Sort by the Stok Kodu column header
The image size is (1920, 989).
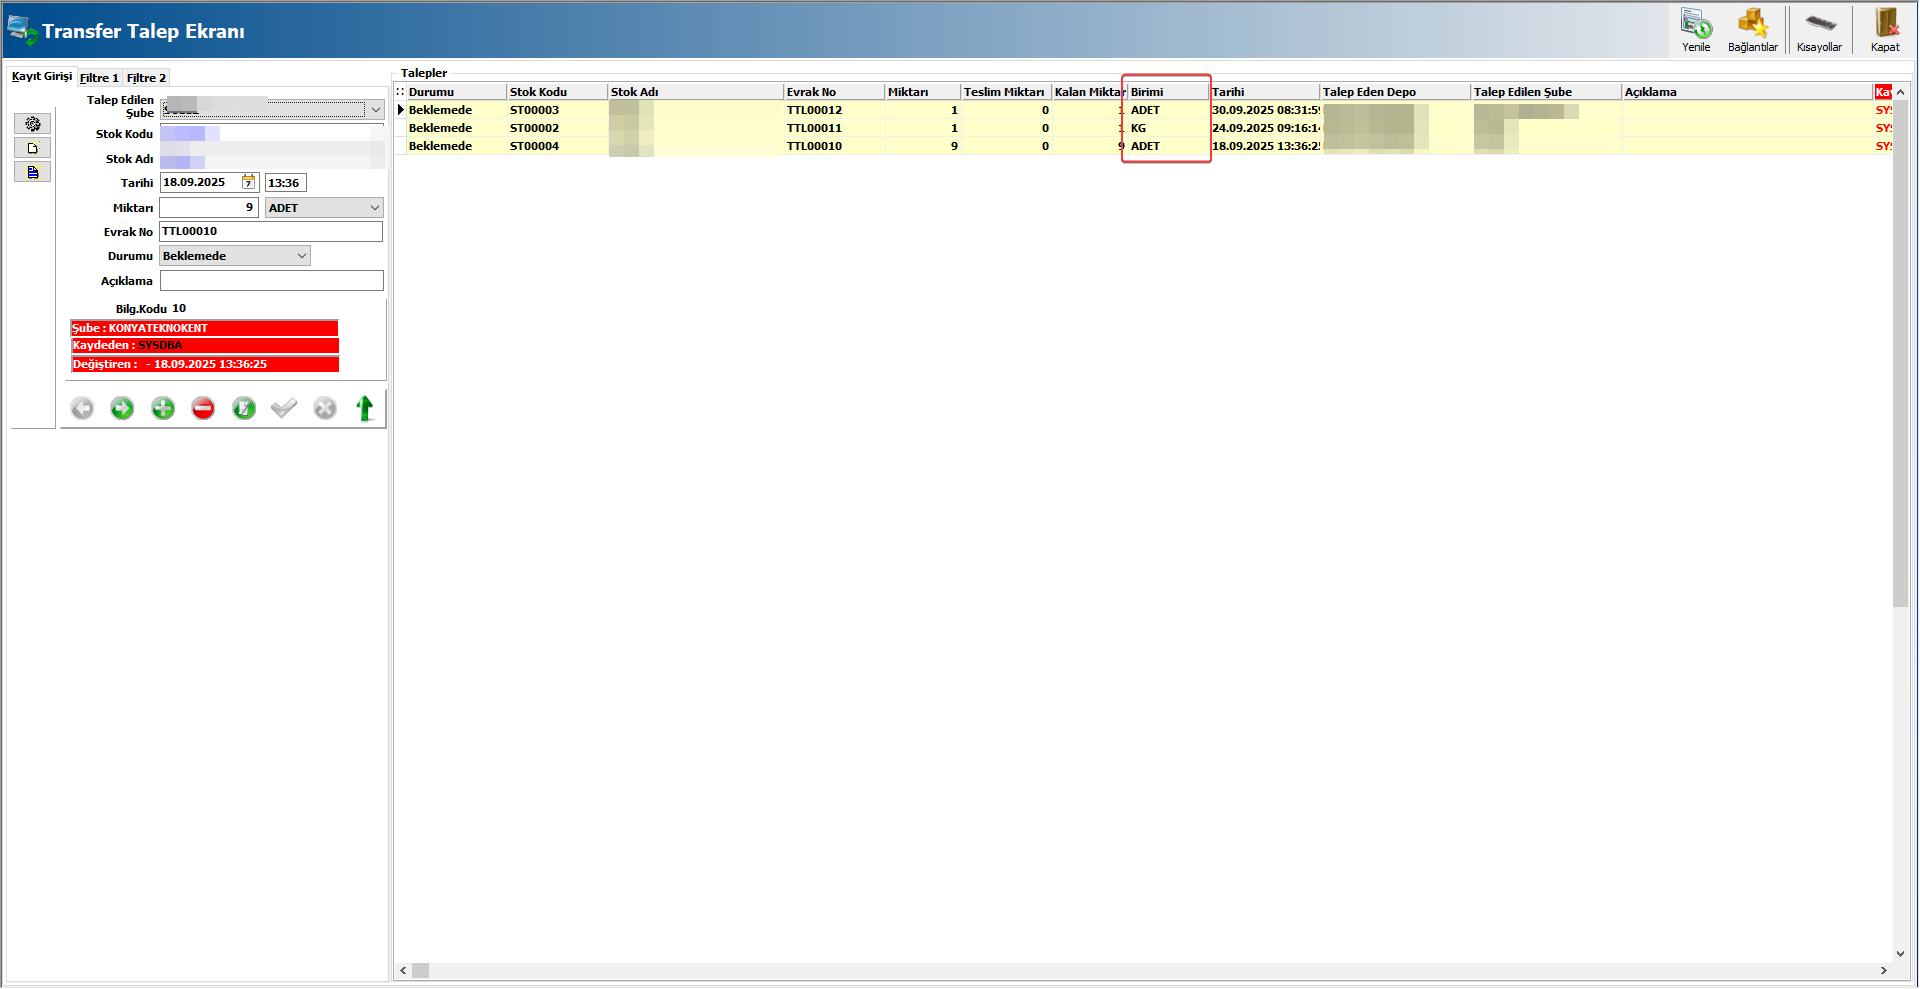point(555,92)
